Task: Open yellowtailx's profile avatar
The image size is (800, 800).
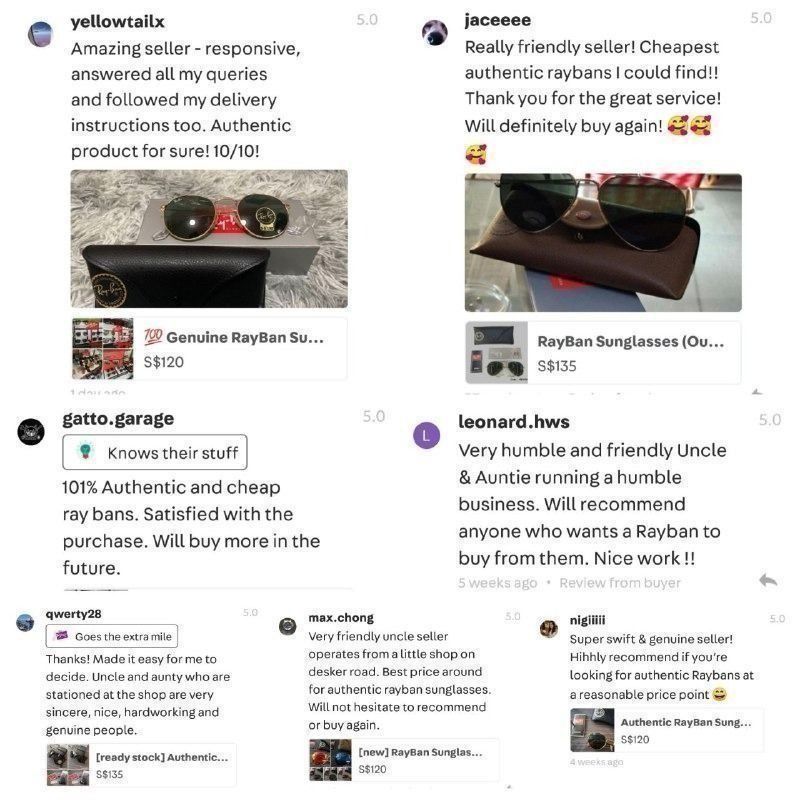Action: 40,34
